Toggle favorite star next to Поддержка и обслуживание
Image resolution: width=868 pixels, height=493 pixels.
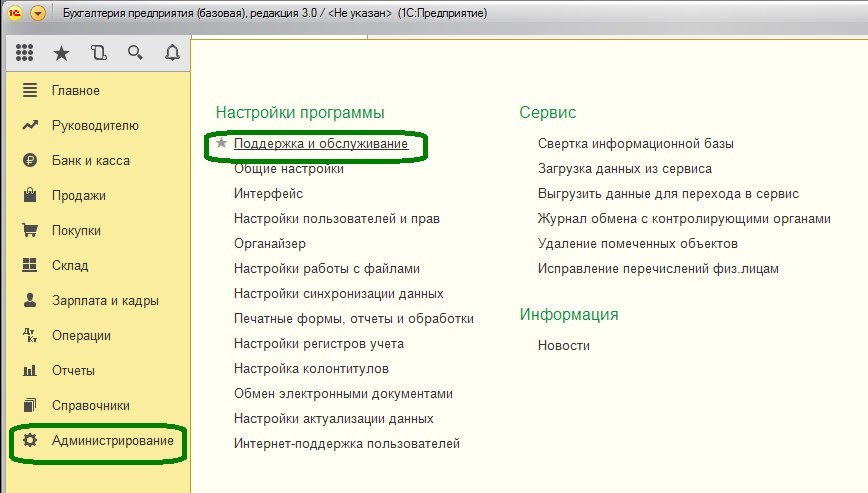(x=221, y=143)
